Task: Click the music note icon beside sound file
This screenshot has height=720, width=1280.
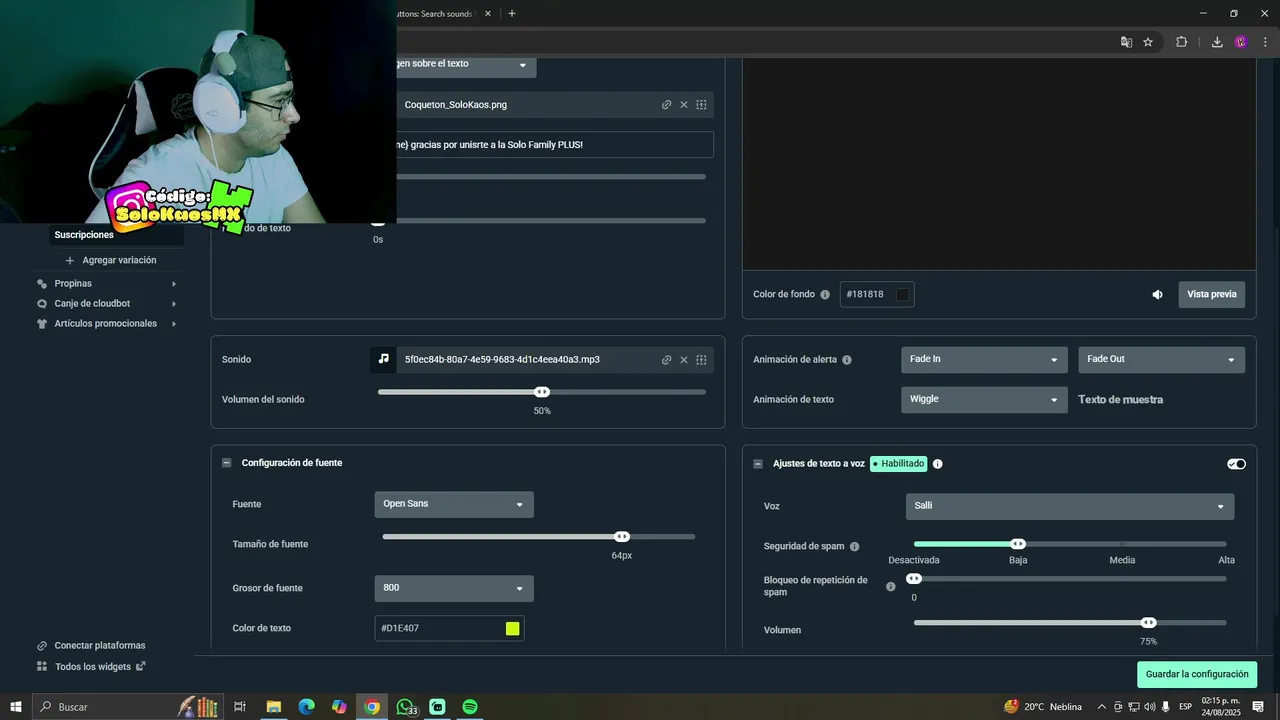Action: tap(383, 359)
